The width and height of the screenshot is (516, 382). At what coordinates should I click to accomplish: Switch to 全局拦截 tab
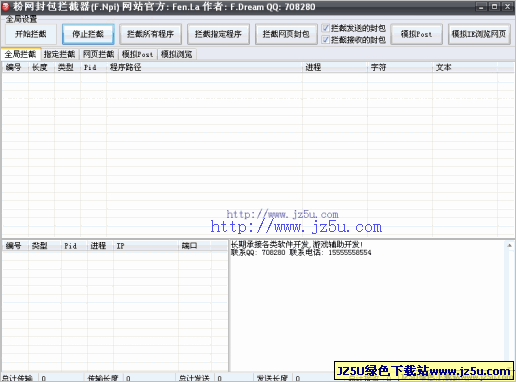click(x=21, y=54)
